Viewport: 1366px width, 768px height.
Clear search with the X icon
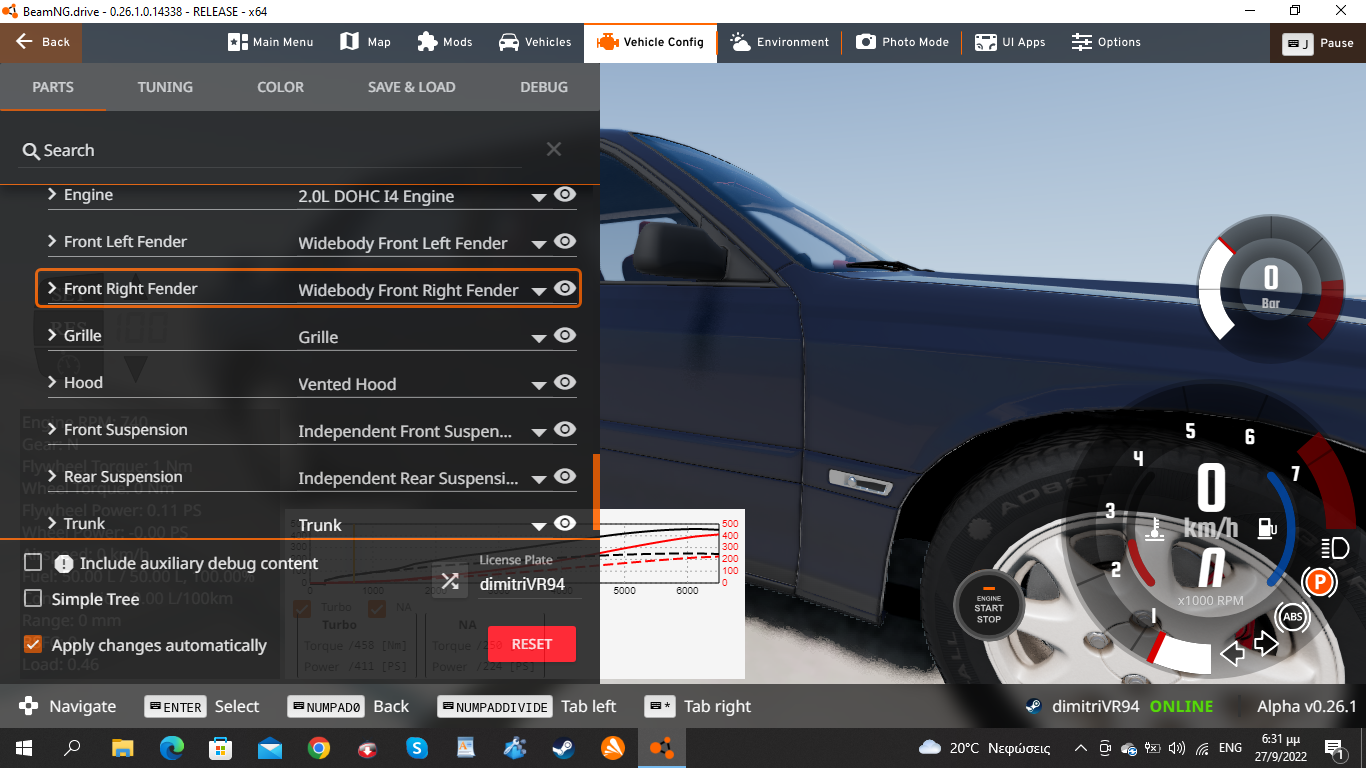(x=554, y=150)
